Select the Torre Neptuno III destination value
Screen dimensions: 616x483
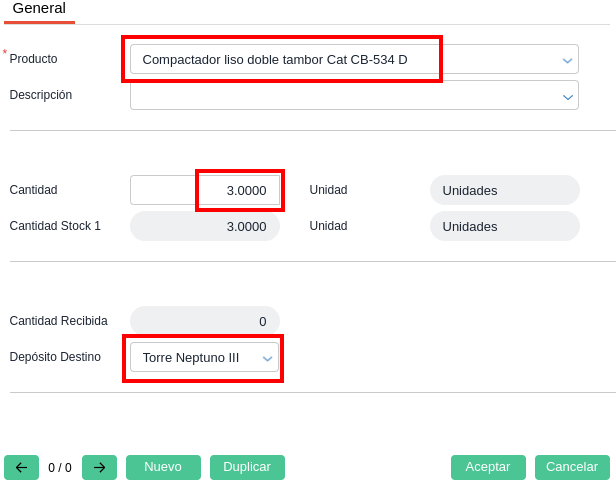pos(195,357)
